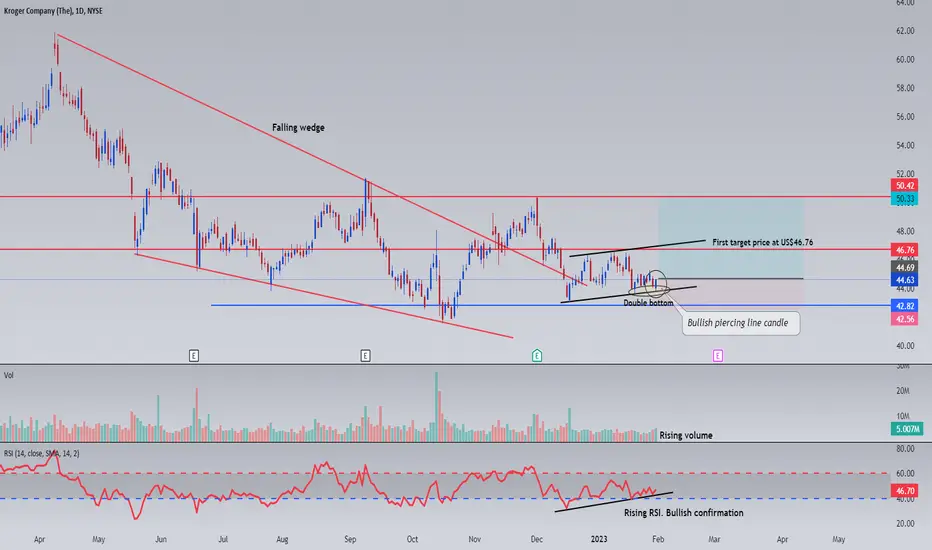Click the green earnings marker near December
The width and height of the screenshot is (932, 550).
pos(537,356)
